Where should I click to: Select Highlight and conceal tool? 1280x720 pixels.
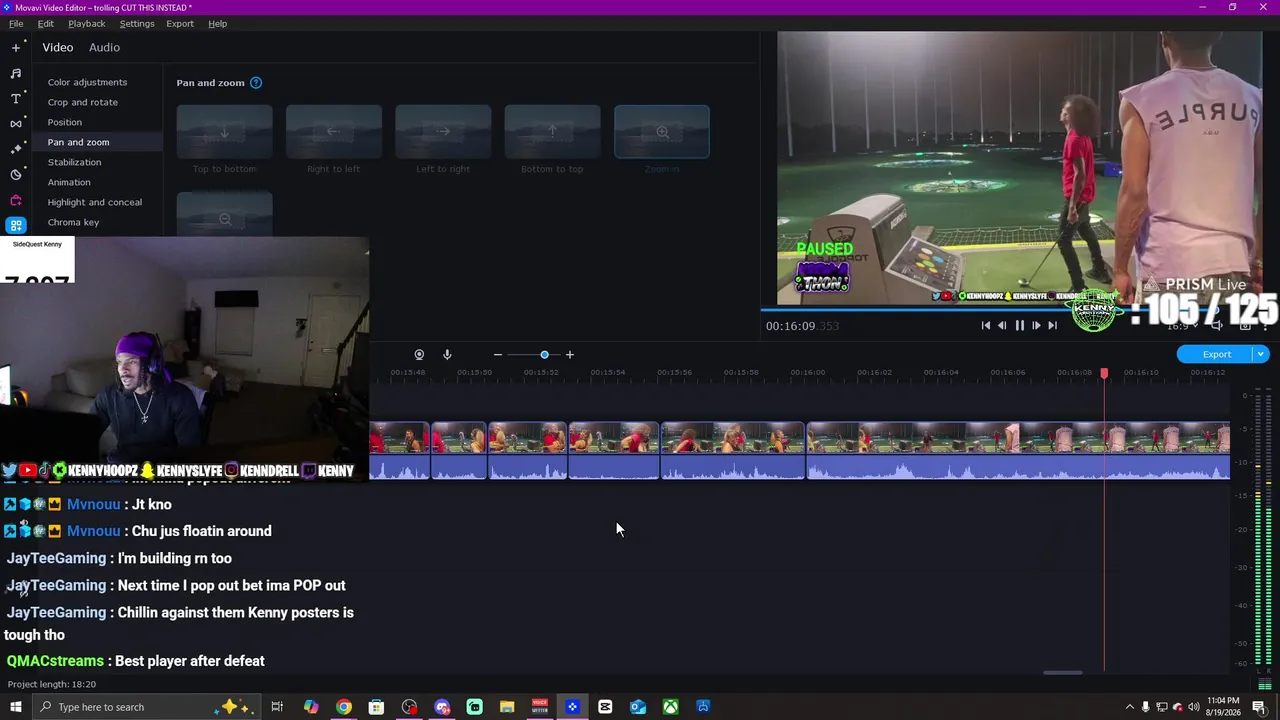tap(95, 202)
